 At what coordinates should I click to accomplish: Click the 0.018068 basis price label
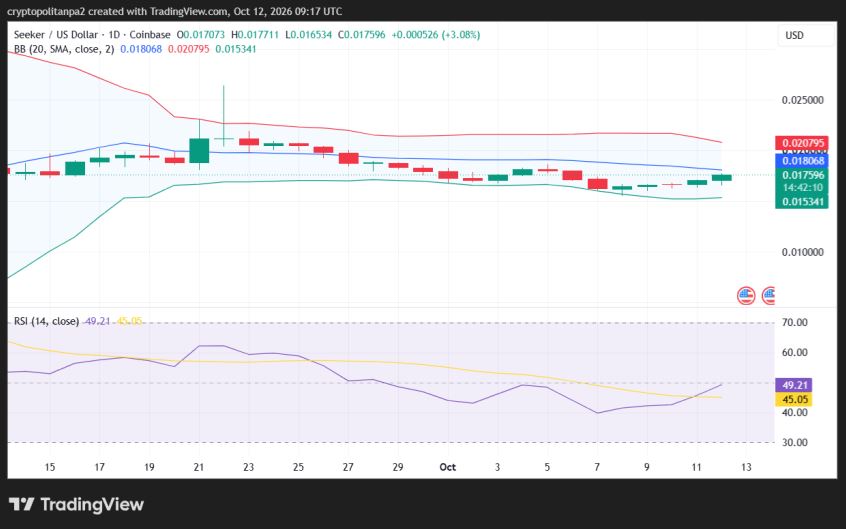[x=802, y=161]
